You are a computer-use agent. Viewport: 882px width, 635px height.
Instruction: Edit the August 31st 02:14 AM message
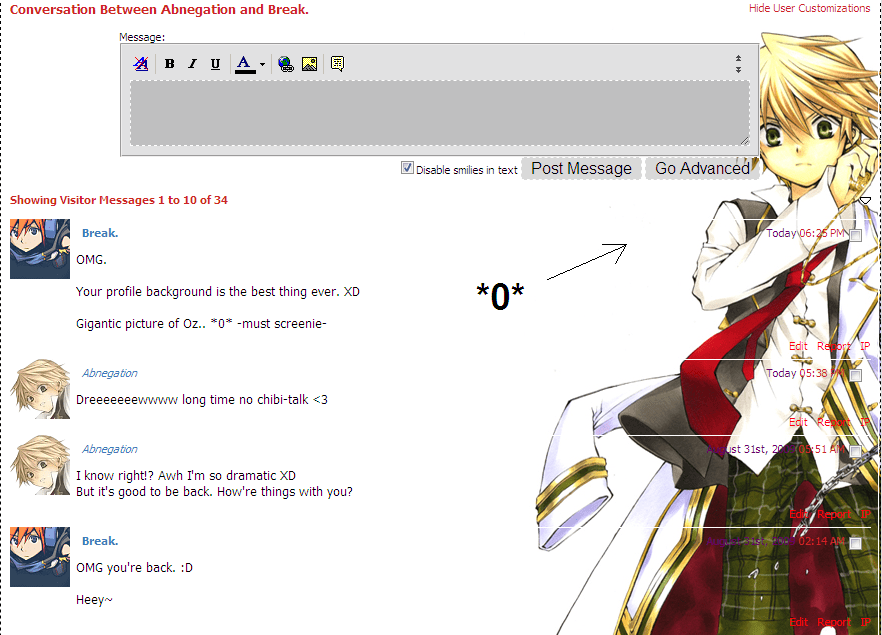click(x=798, y=622)
